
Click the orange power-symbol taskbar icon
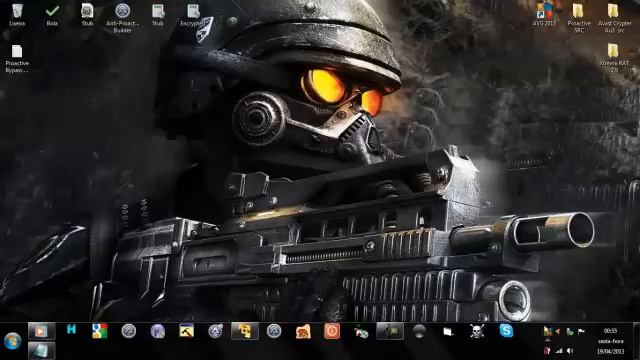pyautogui.click(x=332, y=331)
